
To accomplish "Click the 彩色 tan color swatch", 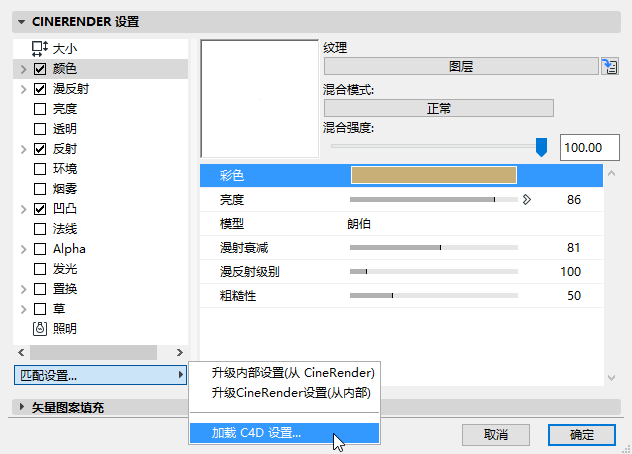I will (x=434, y=175).
